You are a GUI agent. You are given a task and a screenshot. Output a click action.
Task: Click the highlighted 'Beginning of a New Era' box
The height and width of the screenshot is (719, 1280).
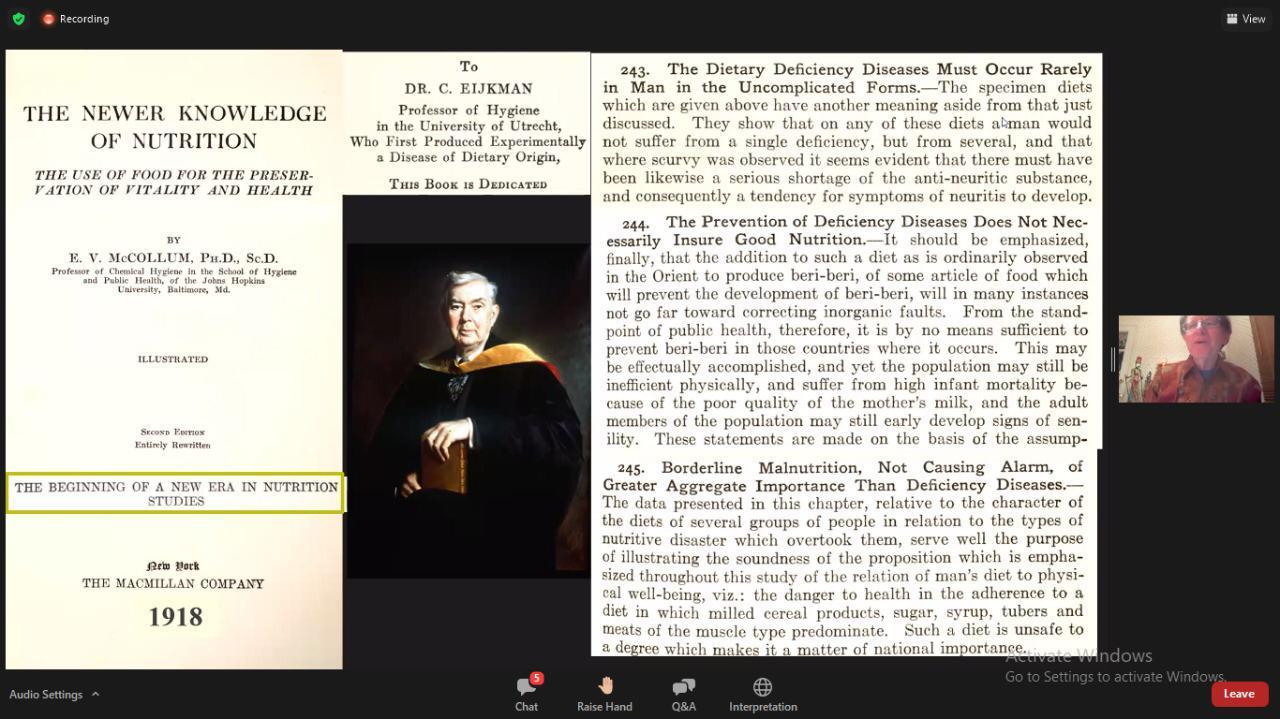click(x=176, y=494)
